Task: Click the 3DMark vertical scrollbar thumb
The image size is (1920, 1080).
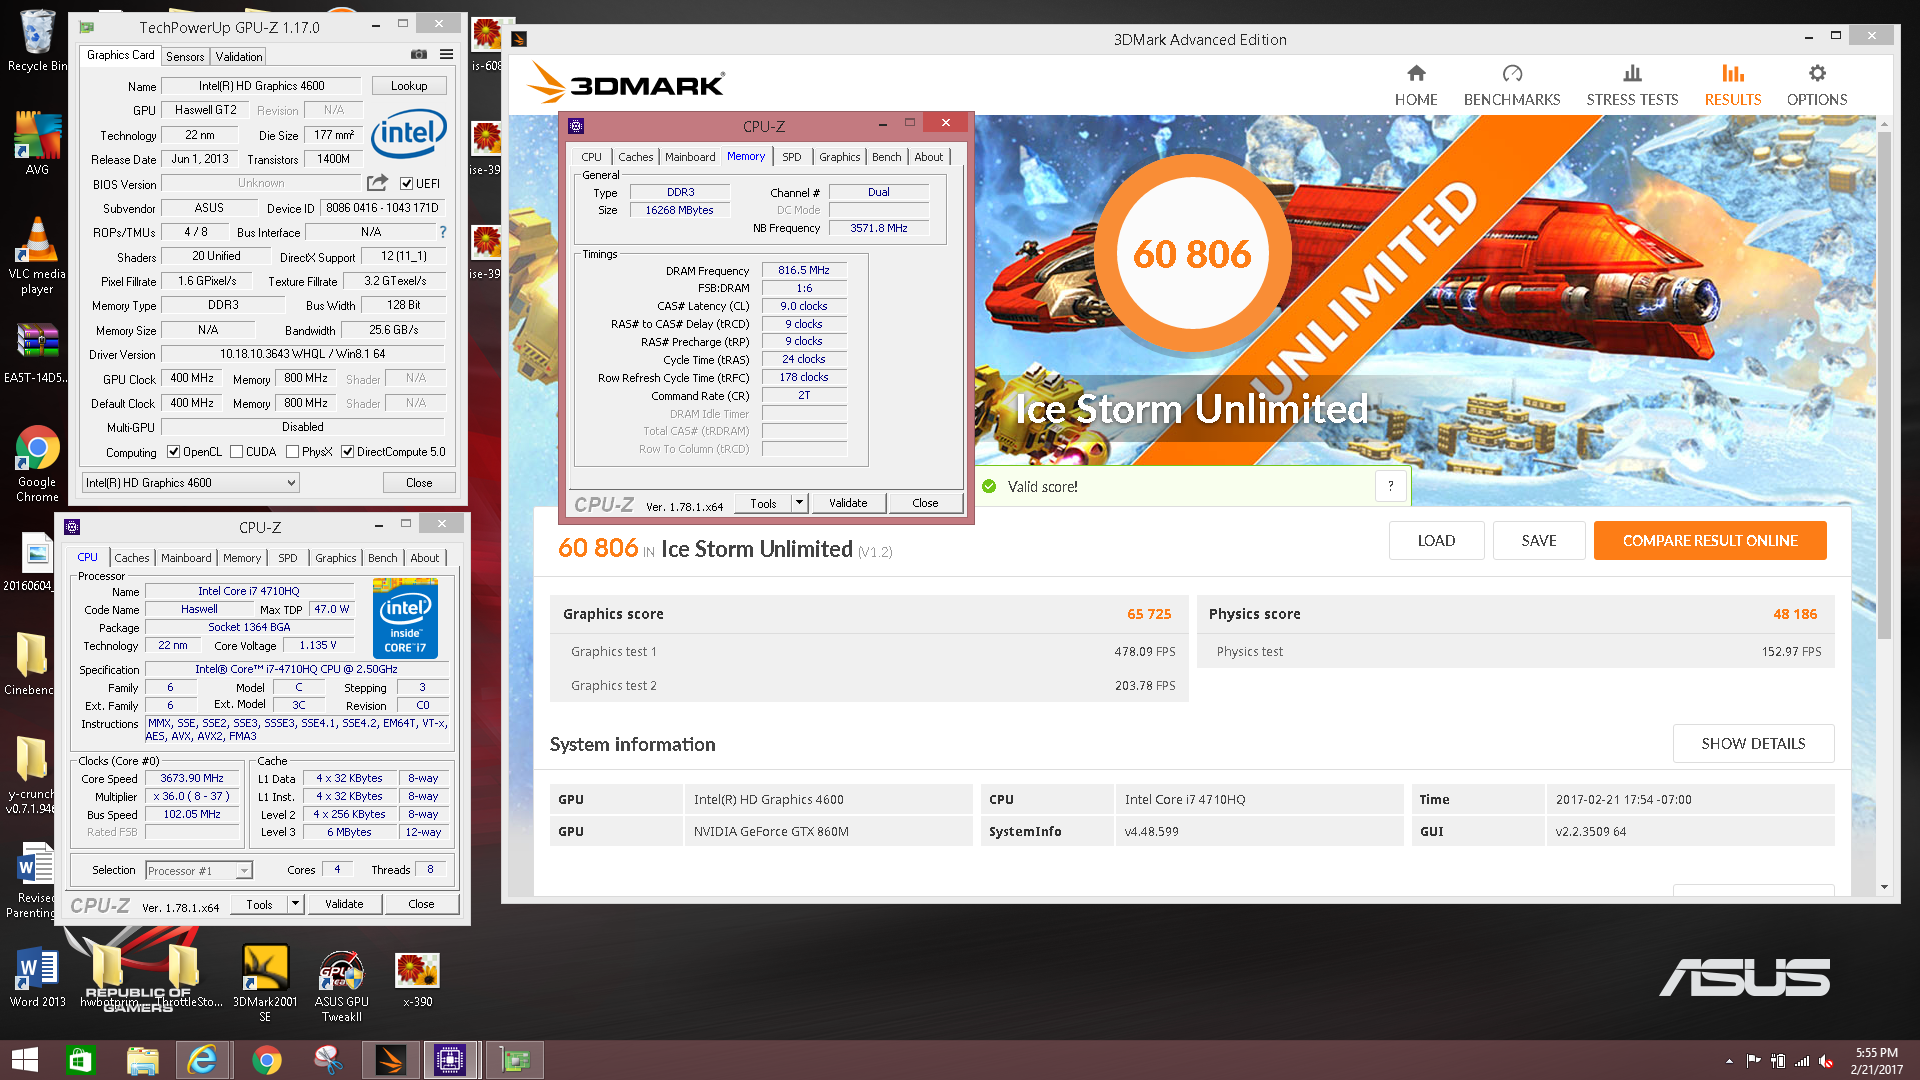Action: click(1884, 385)
